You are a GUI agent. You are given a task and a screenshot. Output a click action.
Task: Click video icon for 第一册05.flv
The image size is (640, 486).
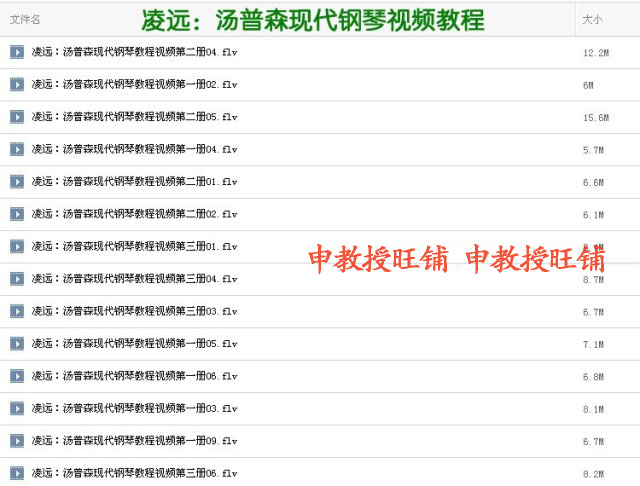[17, 344]
